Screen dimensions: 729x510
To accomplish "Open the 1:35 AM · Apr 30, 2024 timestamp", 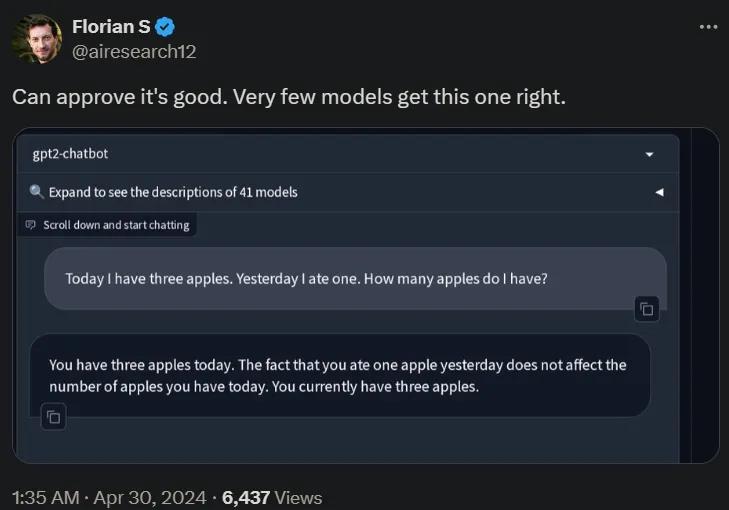I will coord(109,497).
